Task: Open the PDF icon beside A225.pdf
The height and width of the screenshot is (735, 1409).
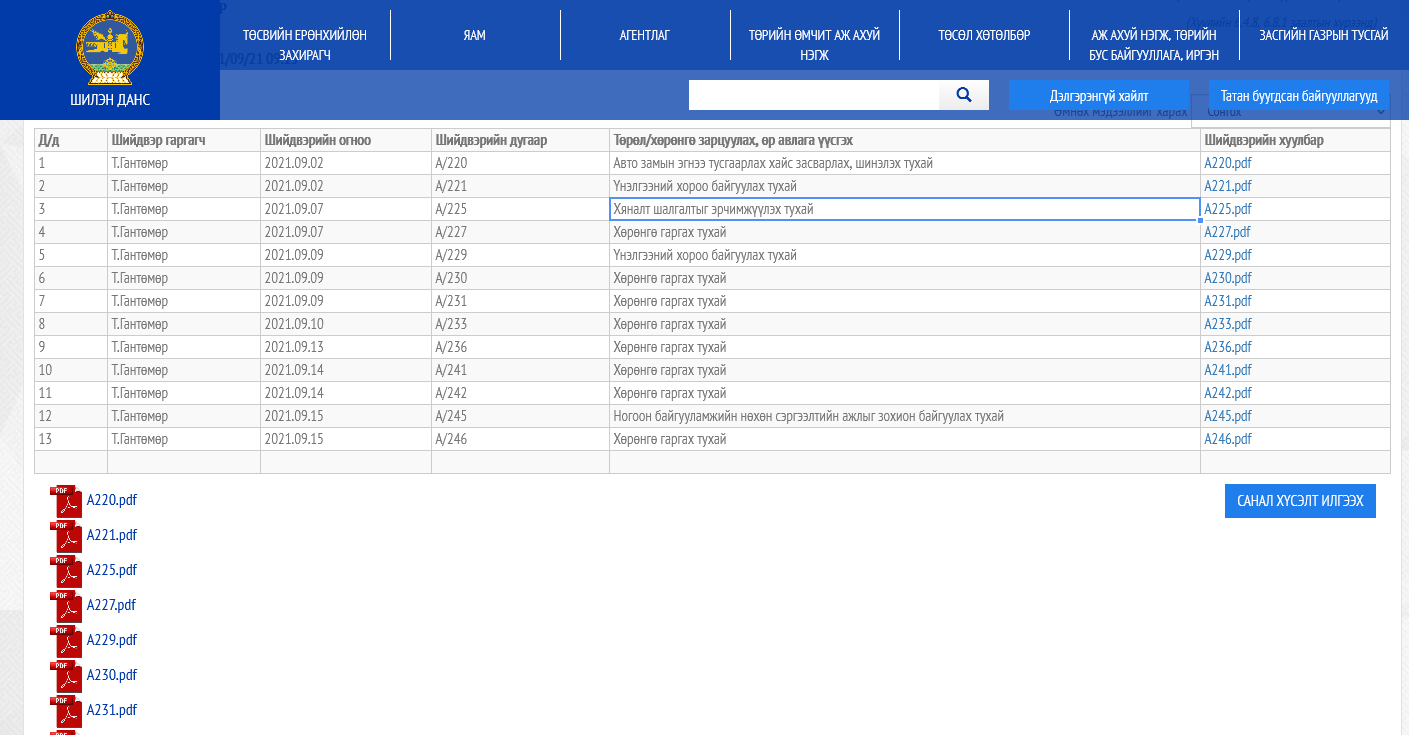Action: (67, 571)
